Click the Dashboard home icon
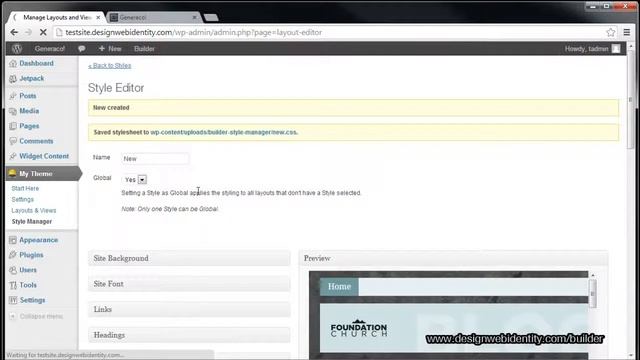Viewport: 640px width, 360px height. [13, 63]
